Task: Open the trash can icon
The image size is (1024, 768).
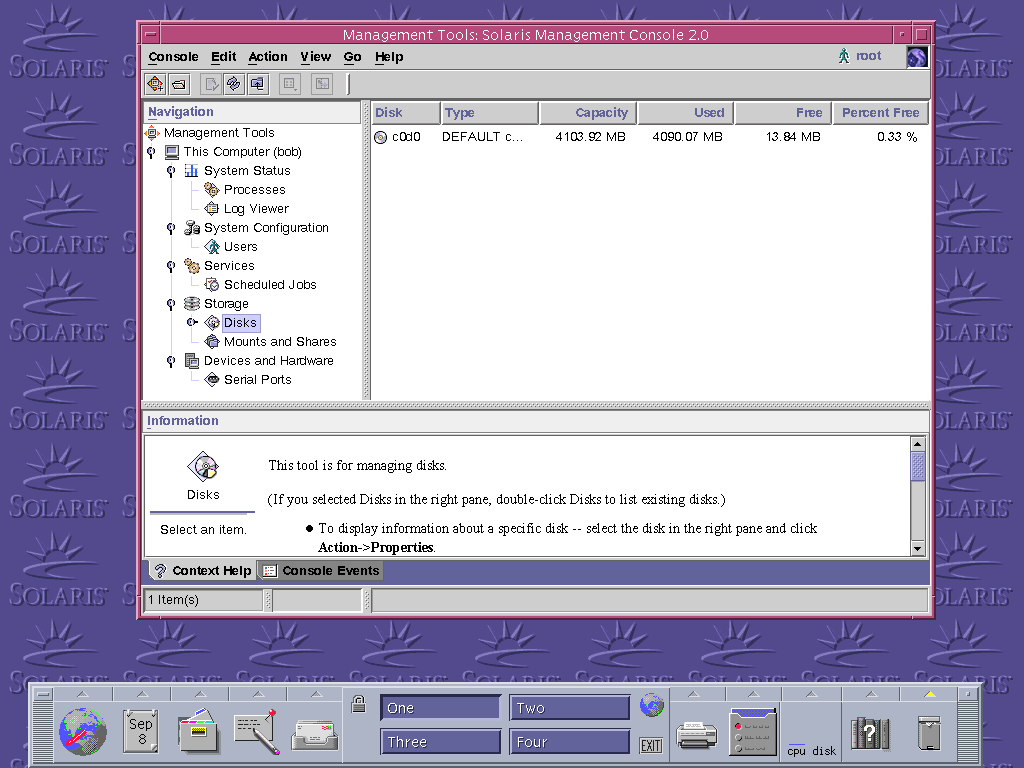Action: coord(929,733)
